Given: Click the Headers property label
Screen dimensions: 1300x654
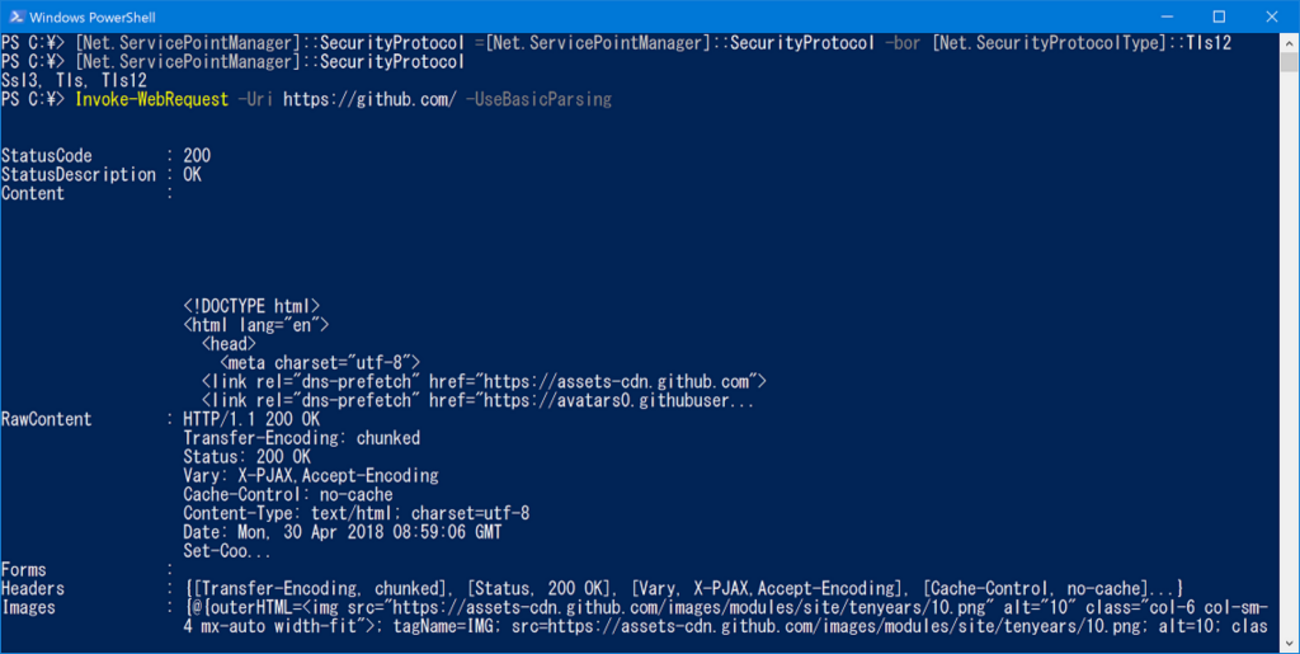Looking at the screenshot, I should [32, 589].
